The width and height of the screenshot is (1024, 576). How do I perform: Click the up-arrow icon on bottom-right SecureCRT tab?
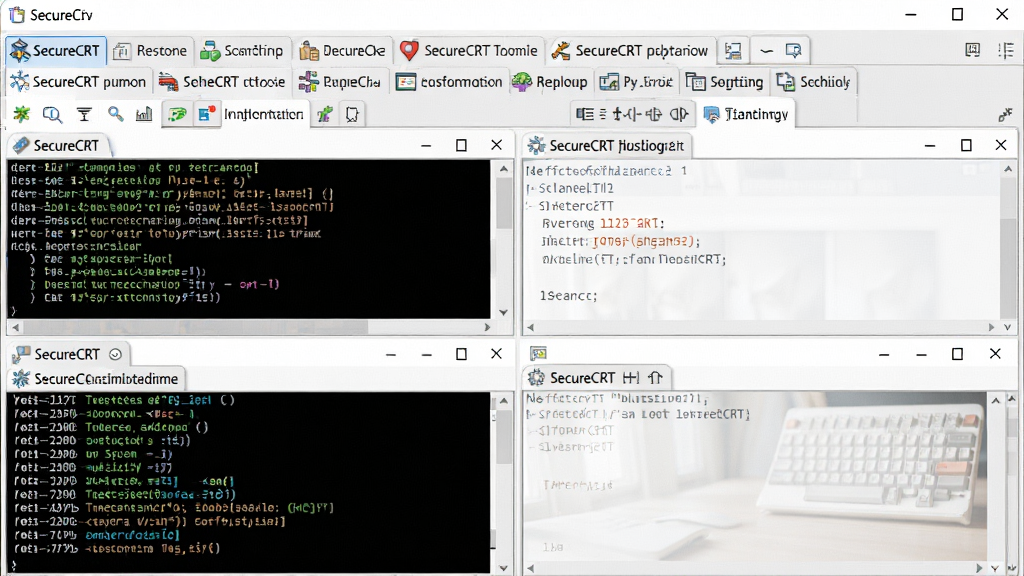[655, 377]
